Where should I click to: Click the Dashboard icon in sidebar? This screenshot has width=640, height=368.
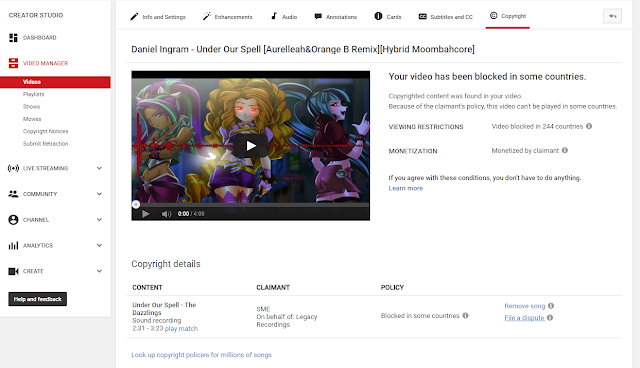(x=13, y=38)
